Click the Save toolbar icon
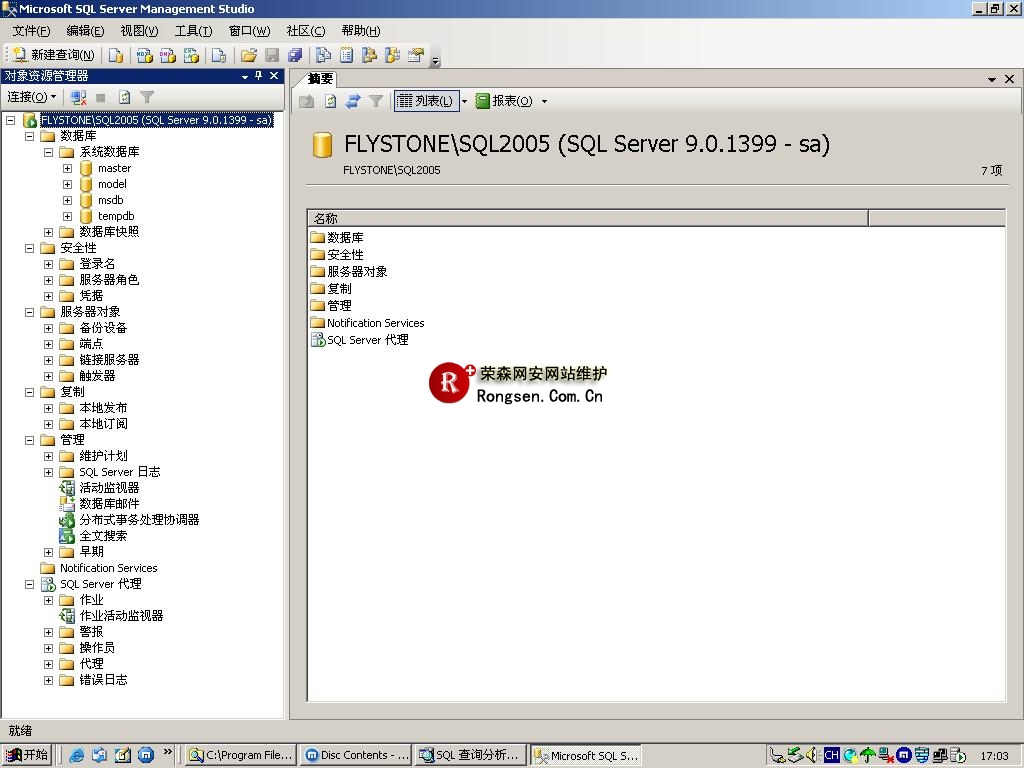The width and height of the screenshot is (1024, 768). coord(270,53)
